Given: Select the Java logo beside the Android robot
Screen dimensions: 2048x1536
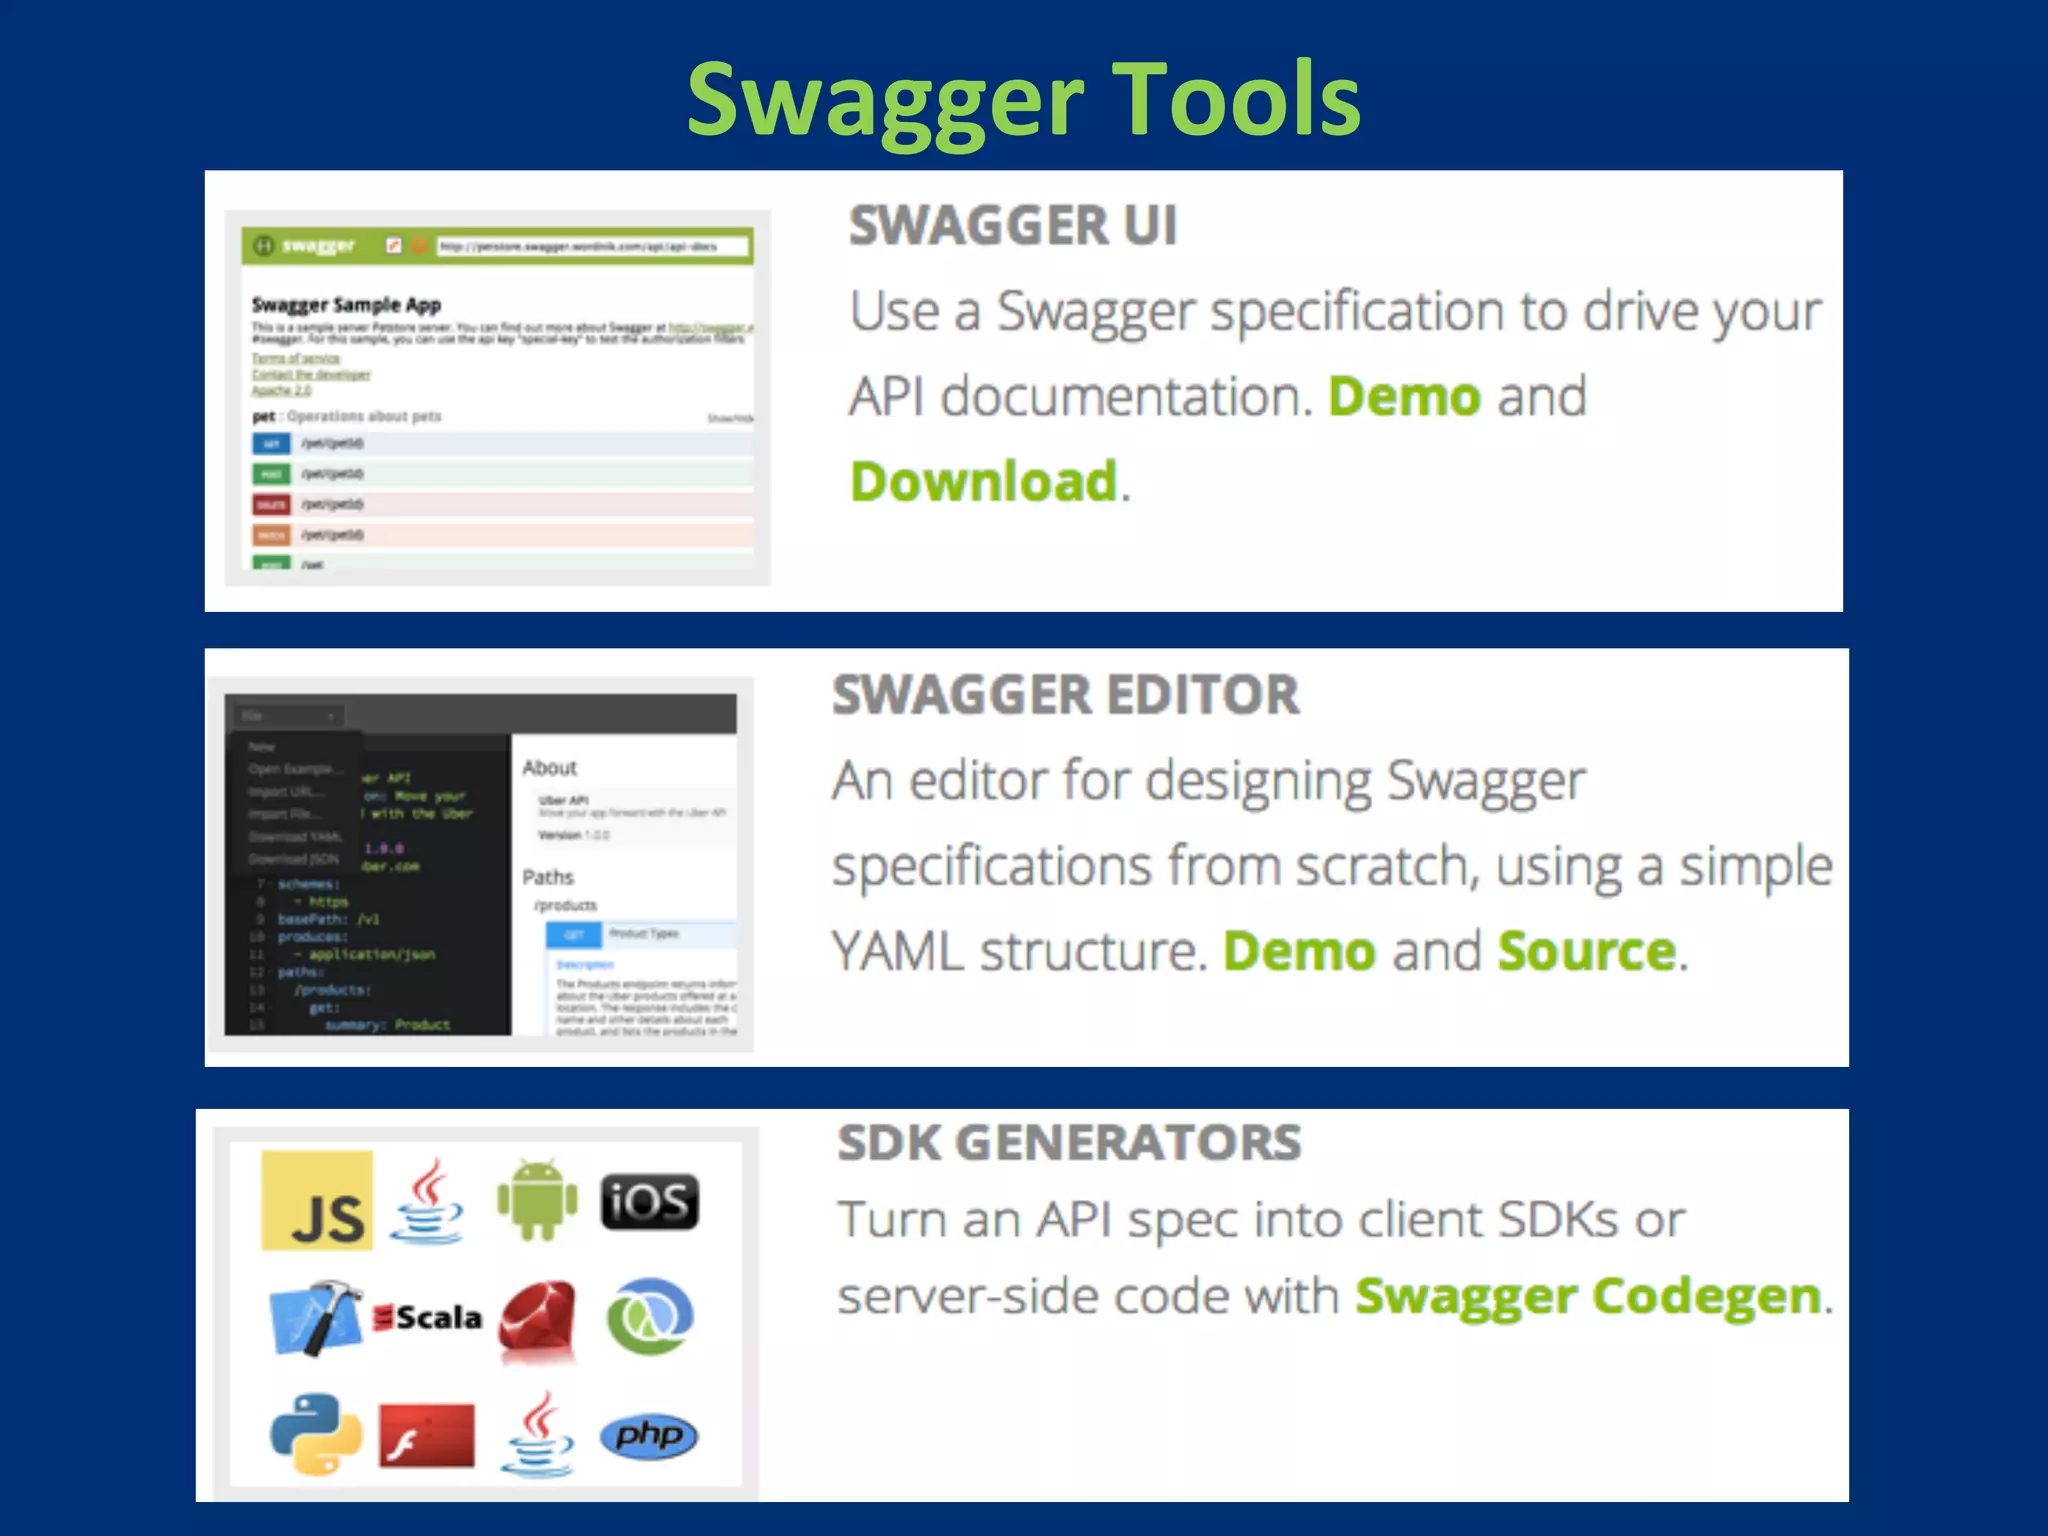Looking at the screenshot, I should click(427, 1200).
